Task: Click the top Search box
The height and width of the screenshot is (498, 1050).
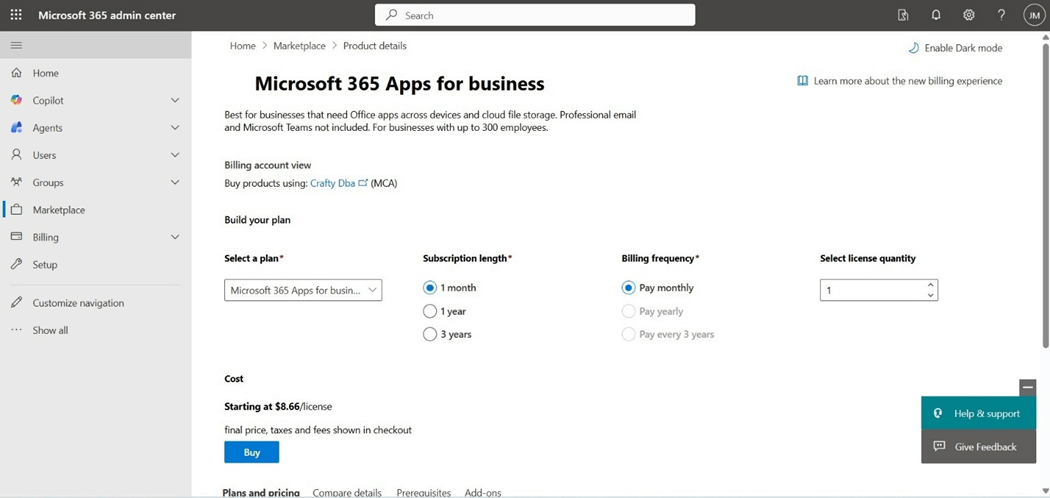Action: tap(535, 15)
